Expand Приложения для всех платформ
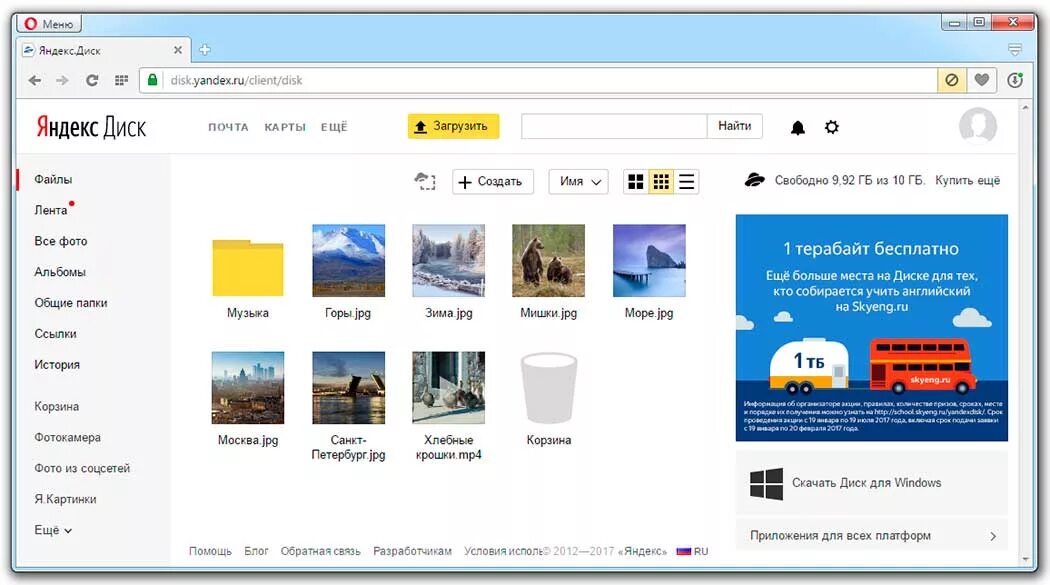 [871, 536]
